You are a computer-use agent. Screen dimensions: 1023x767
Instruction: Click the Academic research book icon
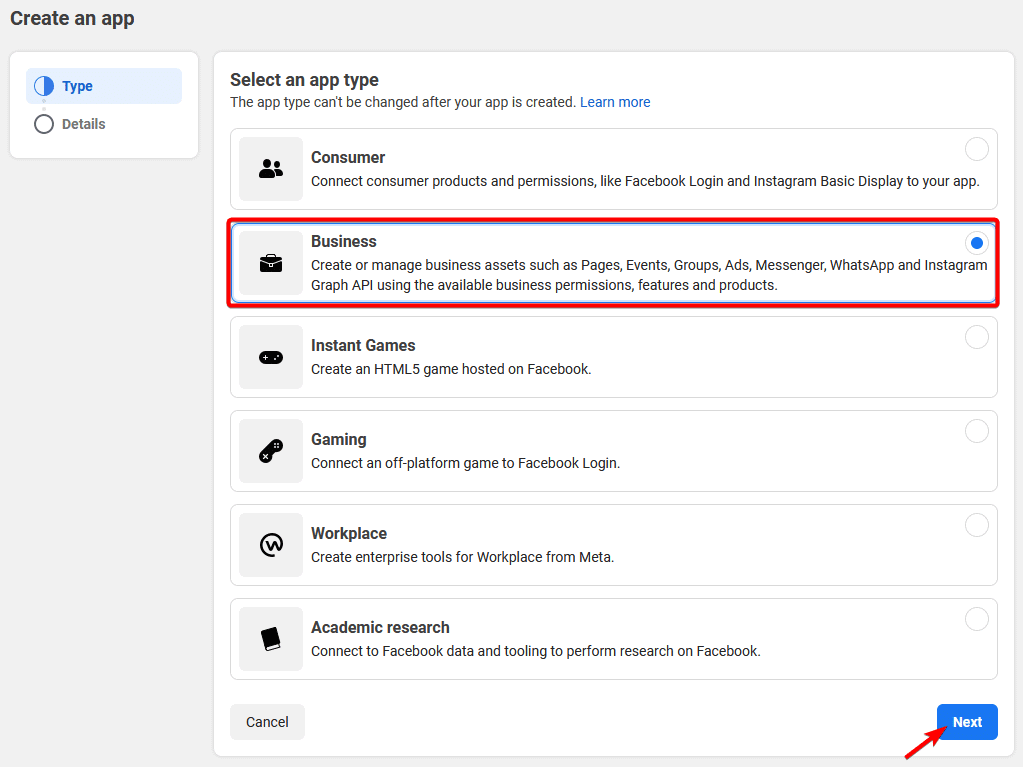pyautogui.click(x=270, y=639)
